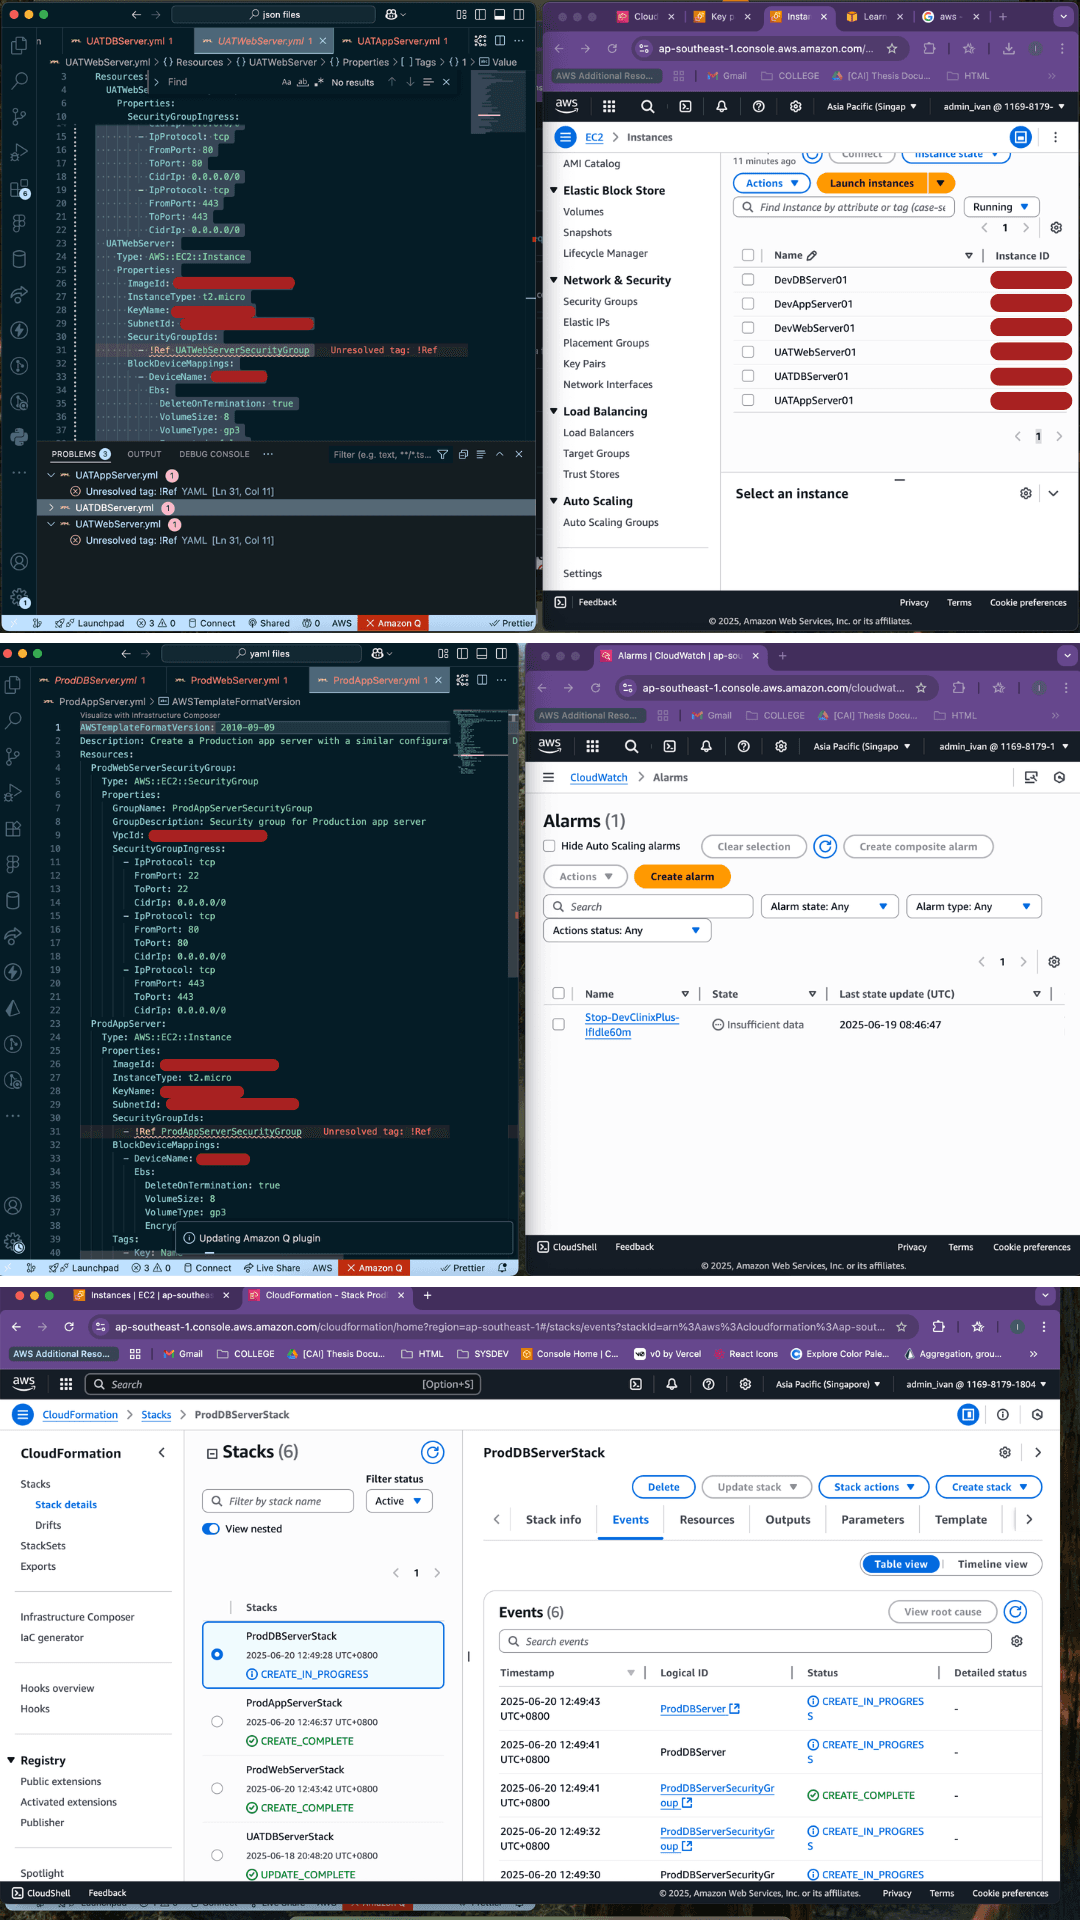The height and width of the screenshot is (1920, 1080).
Task: Expand UATDBServer.yml entry in Problems panel
Action: (51, 508)
